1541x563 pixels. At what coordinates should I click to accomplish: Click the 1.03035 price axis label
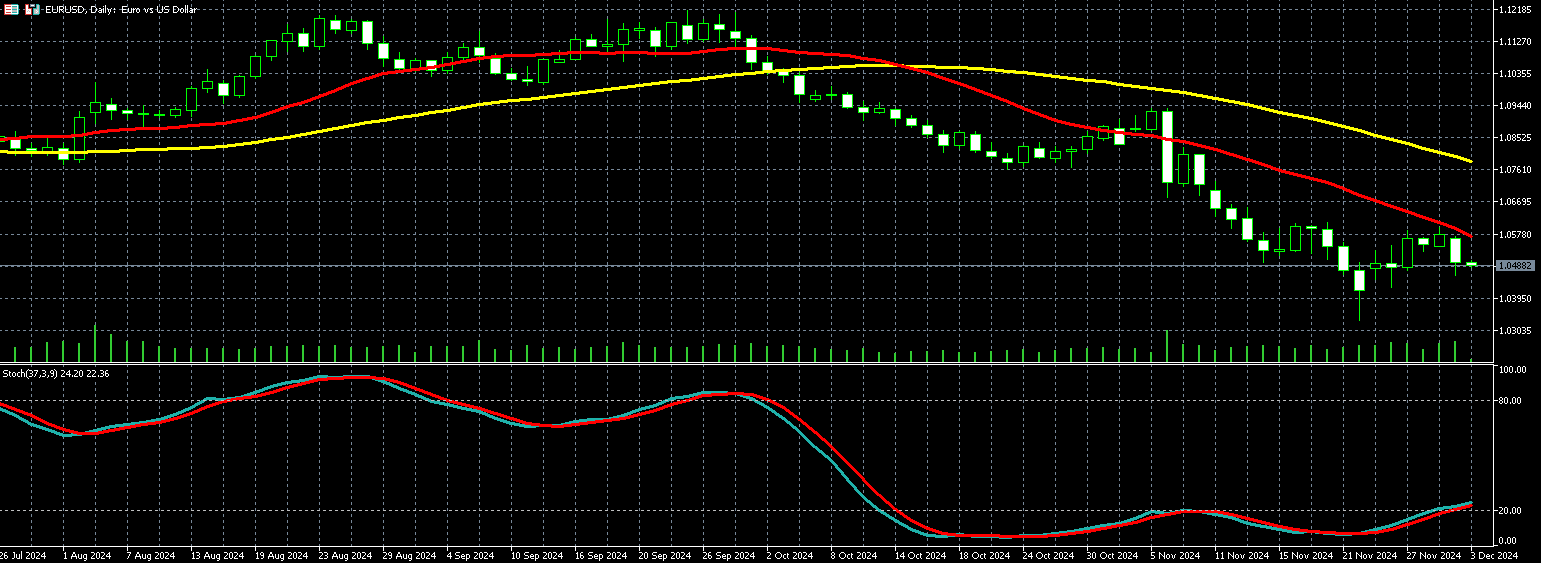(x=1516, y=330)
